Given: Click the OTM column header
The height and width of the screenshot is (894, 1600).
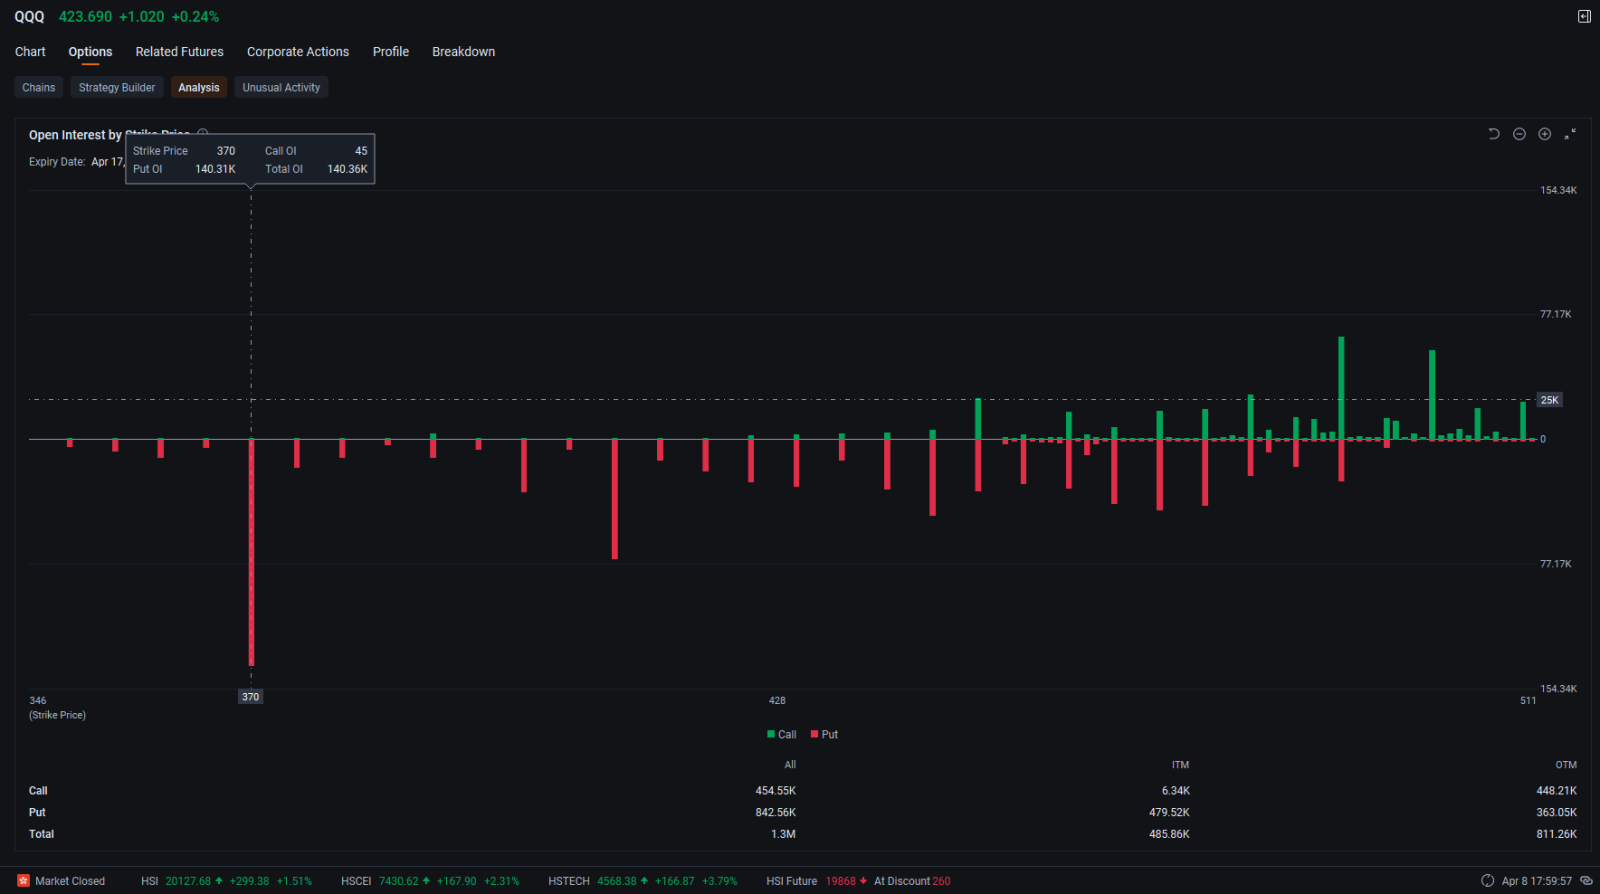Looking at the screenshot, I should click(1566, 765).
